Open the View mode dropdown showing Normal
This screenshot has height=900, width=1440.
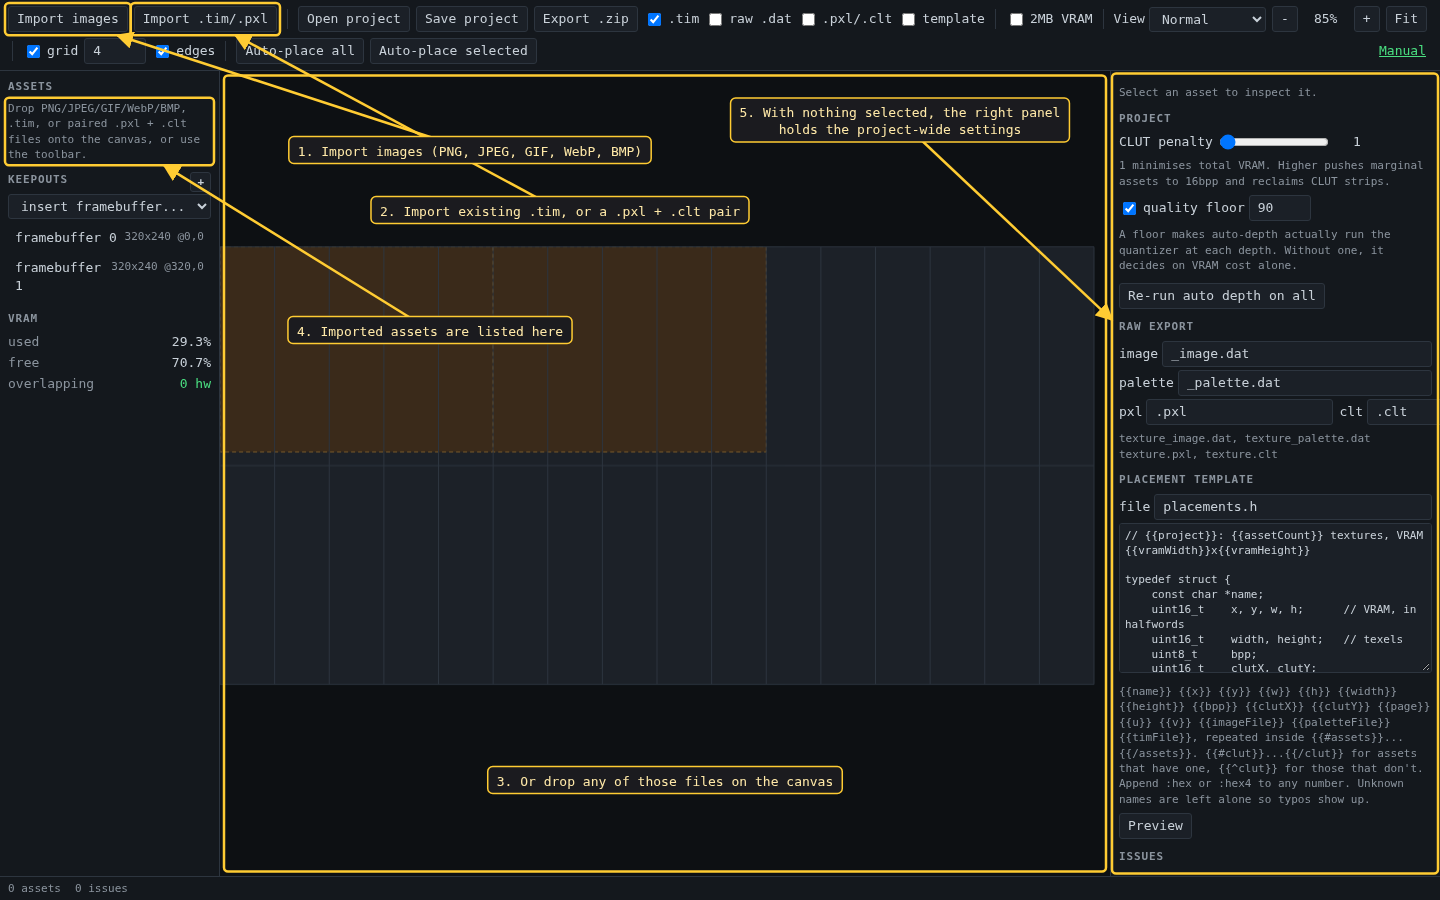click(x=1207, y=19)
